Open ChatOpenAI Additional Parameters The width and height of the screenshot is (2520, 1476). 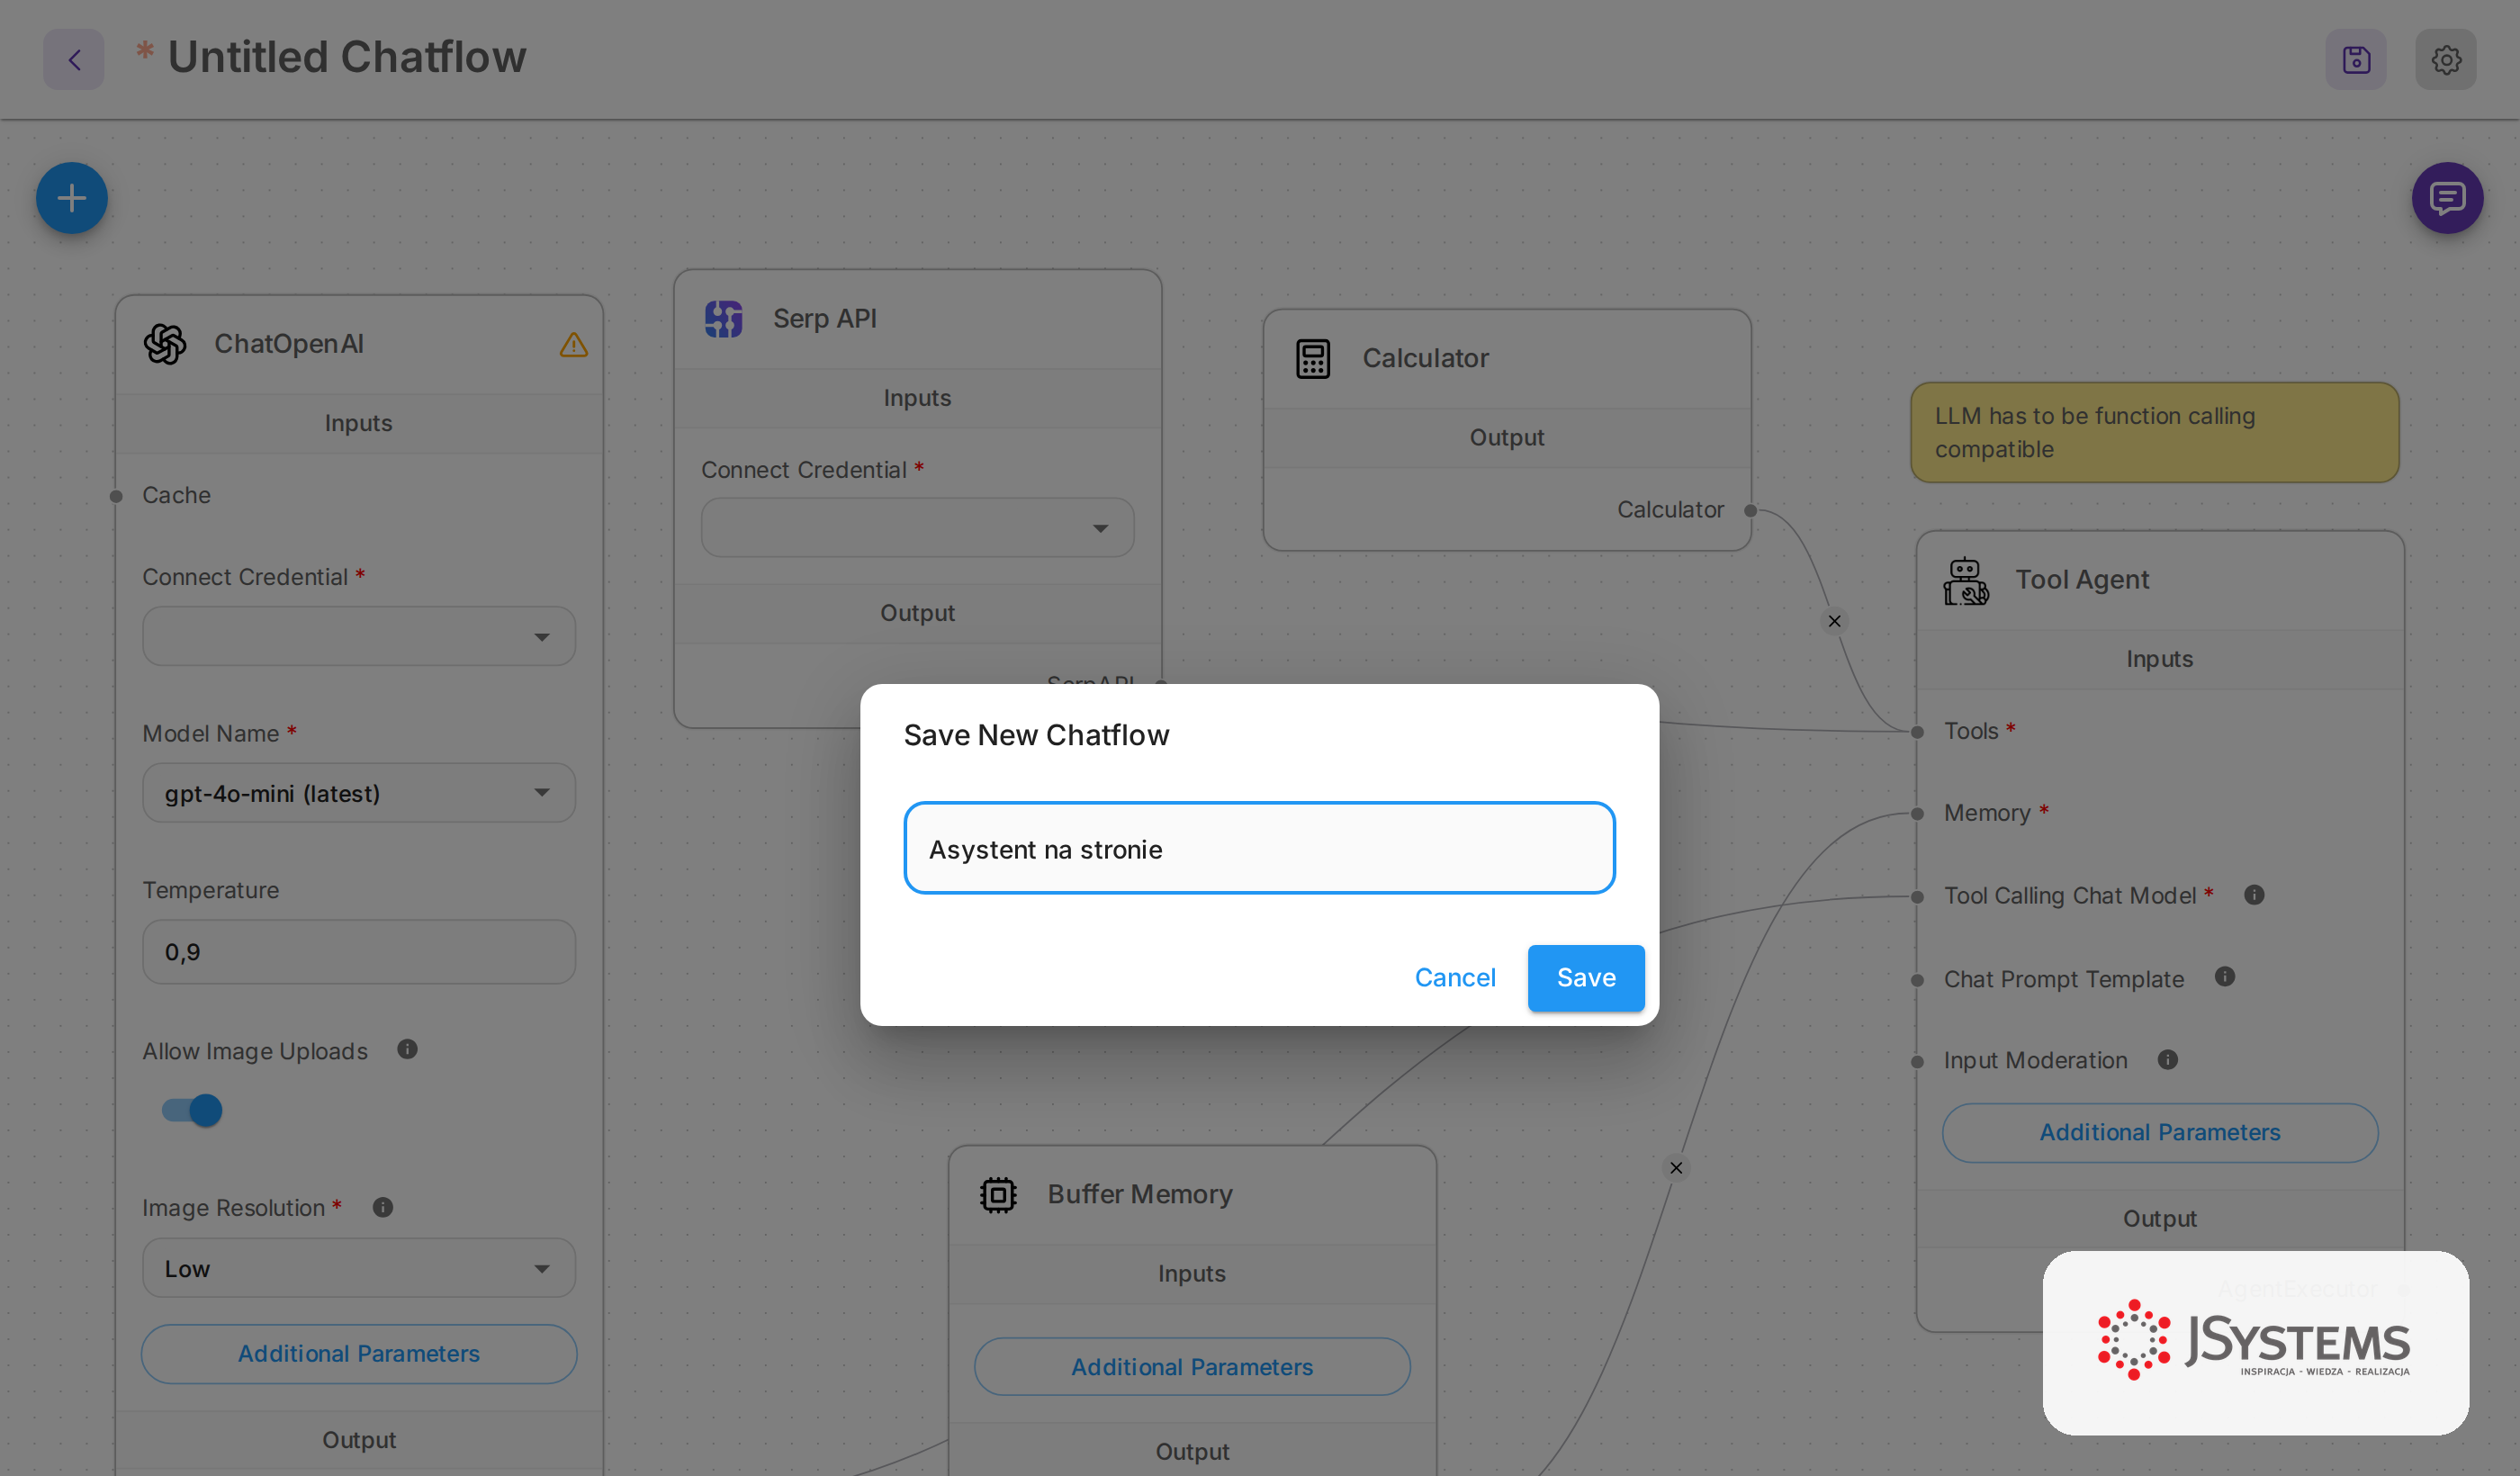point(359,1354)
